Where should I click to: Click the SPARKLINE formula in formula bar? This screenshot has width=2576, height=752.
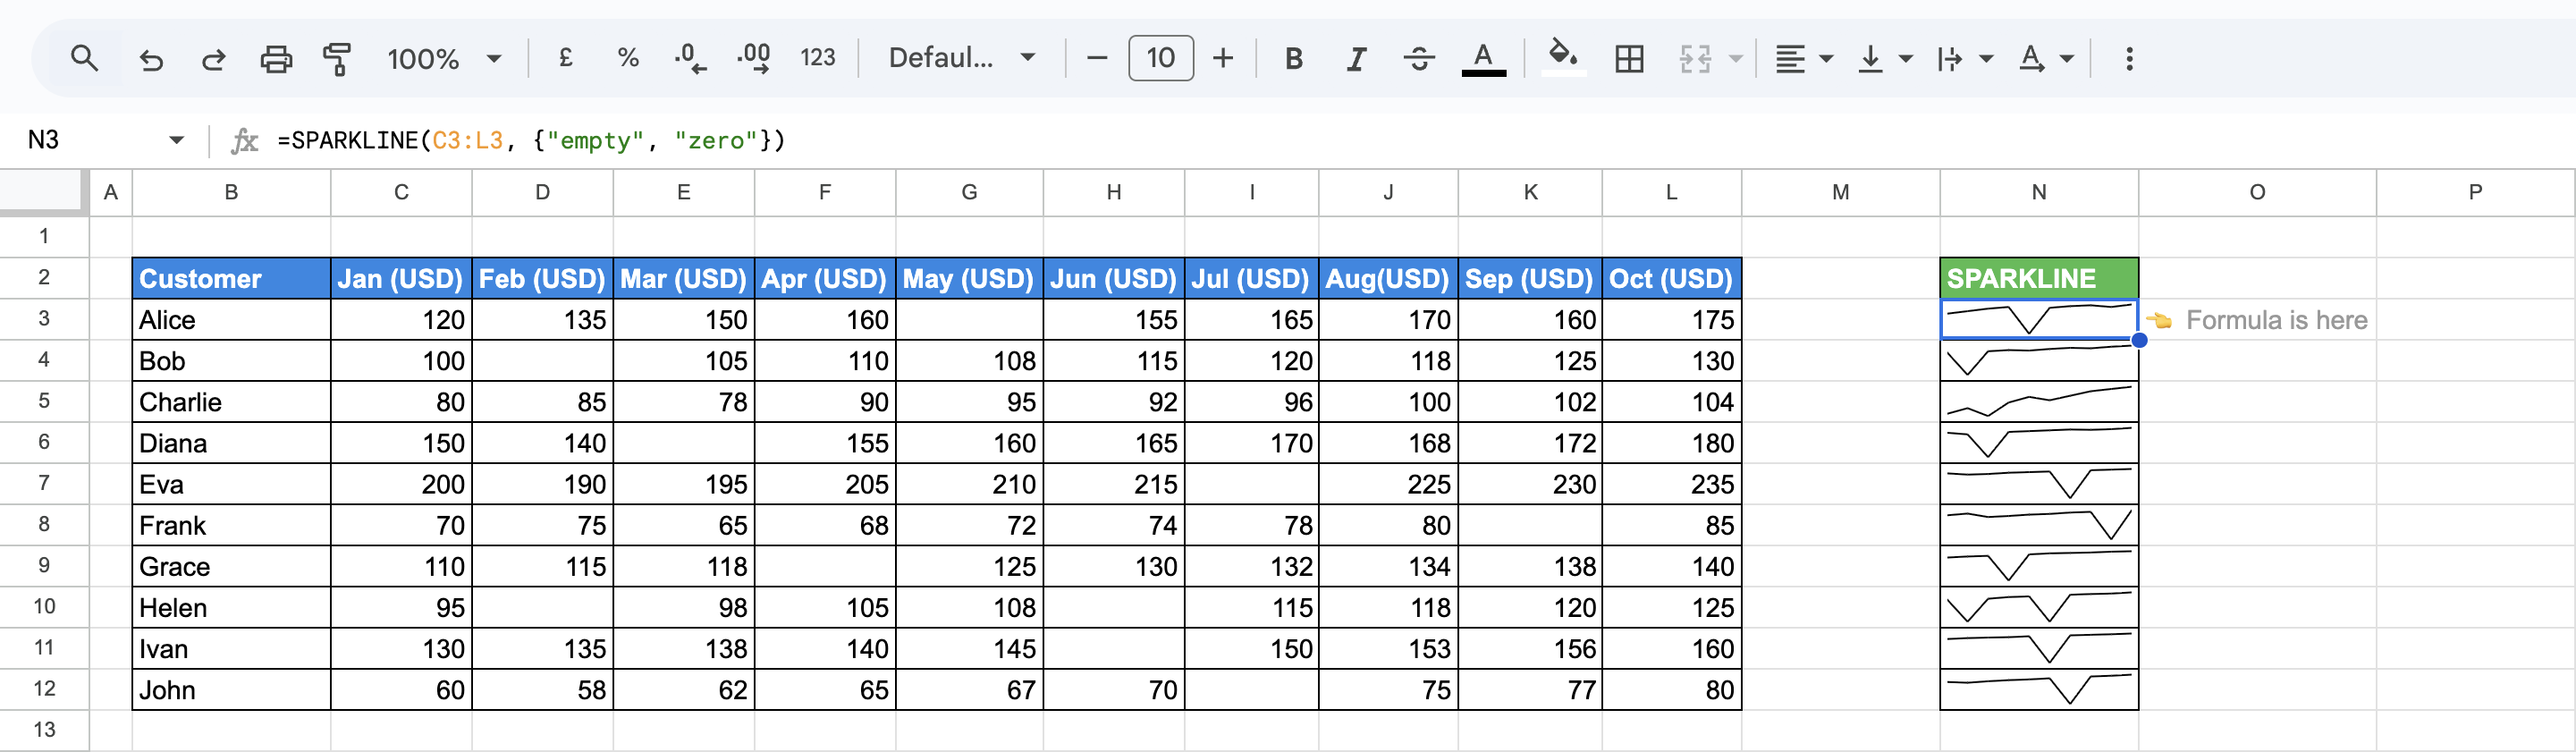[532, 140]
